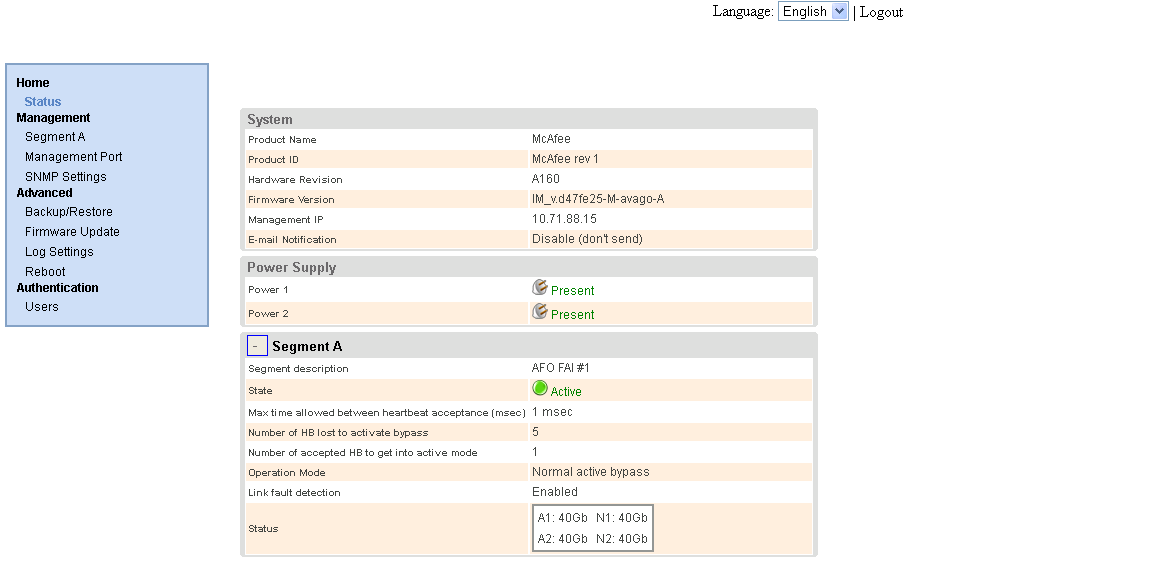Open Firmware Update page
The height and width of the screenshot is (579, 1164).
tap(72, 232)
